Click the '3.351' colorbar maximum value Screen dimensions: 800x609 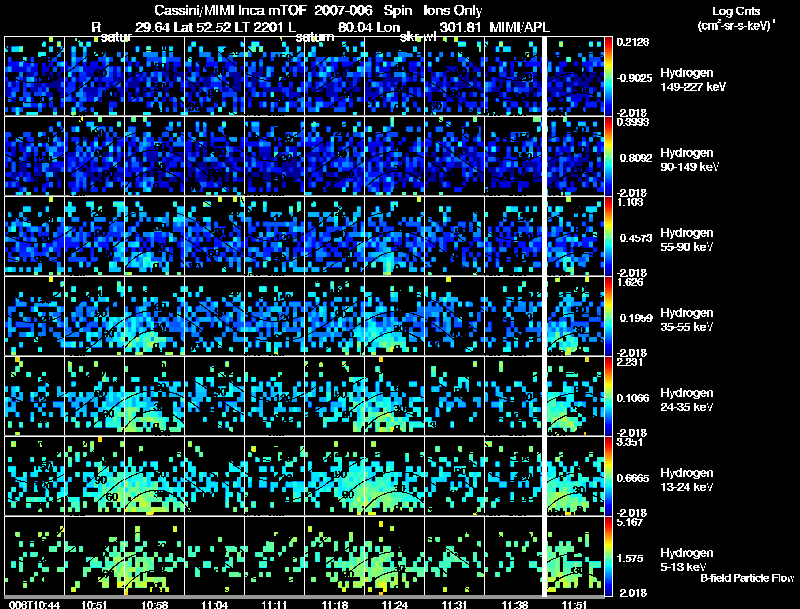tap(630, 443)
